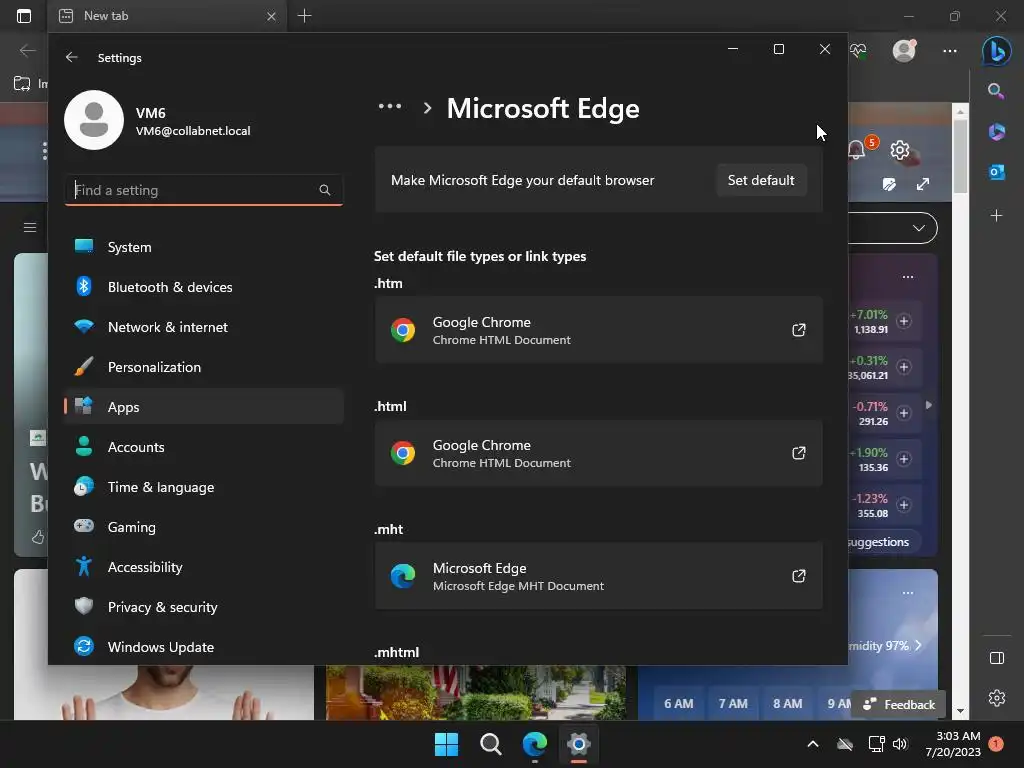1024x768 pixels.
Task: Open the weather widget more options ellipsis
Action: pyautogui.click(x=908, y=593)
